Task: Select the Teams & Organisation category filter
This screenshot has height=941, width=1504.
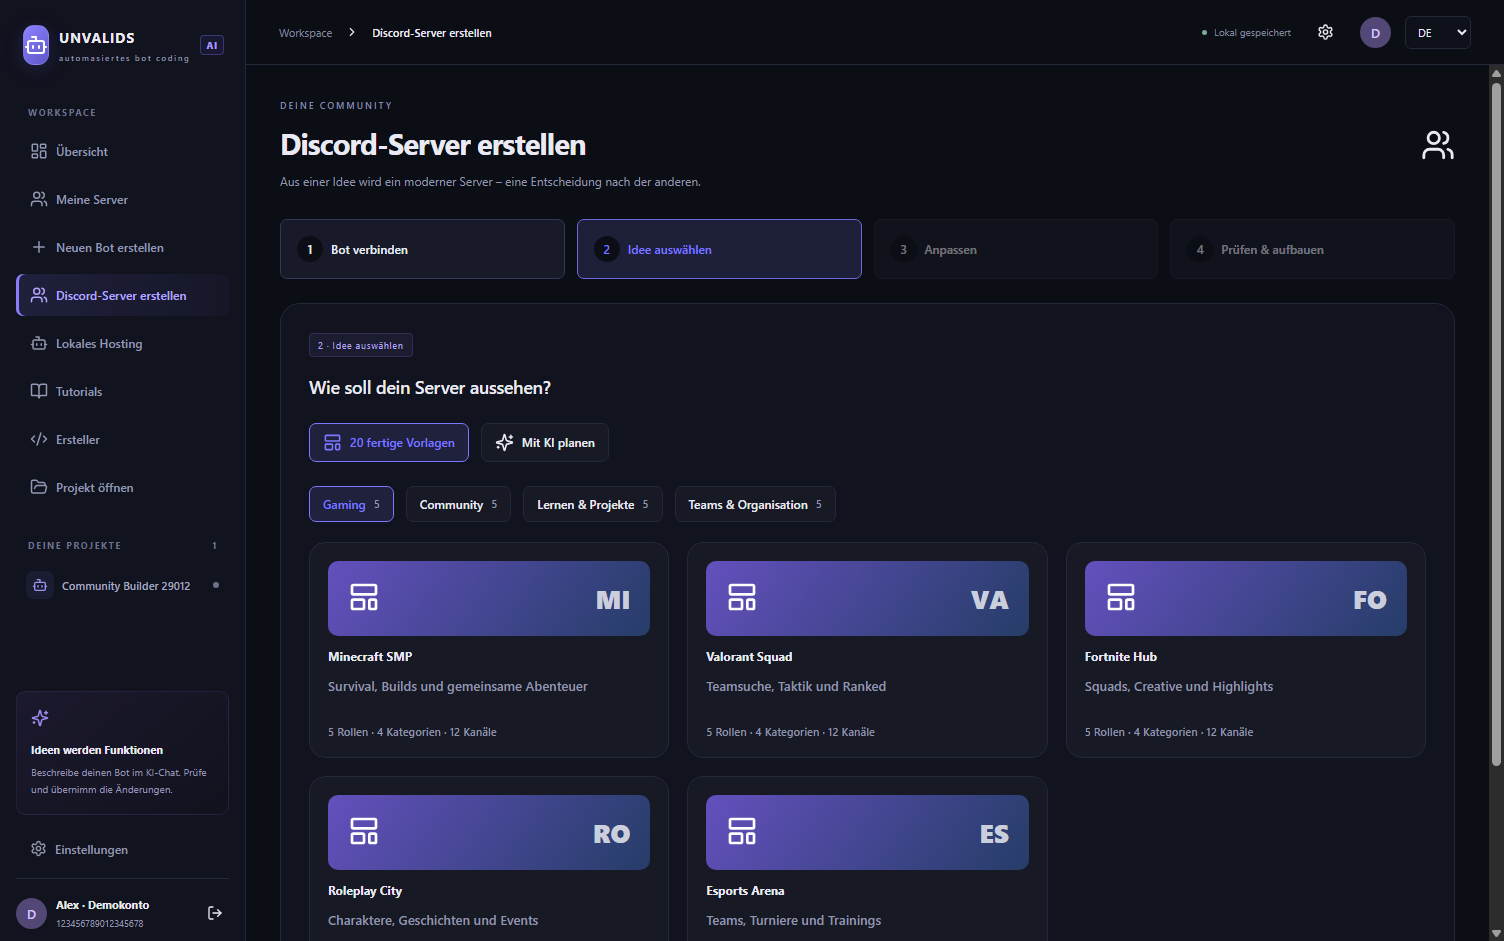Action: [x=755, y=504]
